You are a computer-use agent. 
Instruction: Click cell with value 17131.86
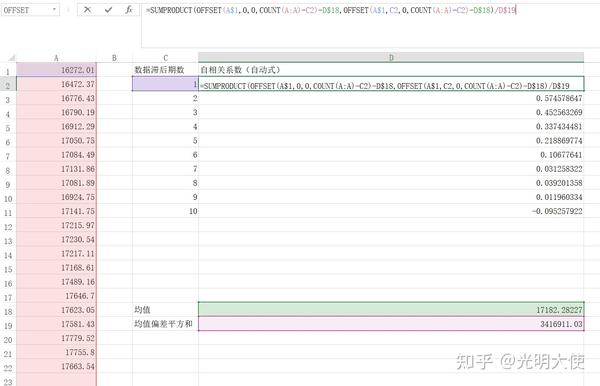tap(57, 169)
